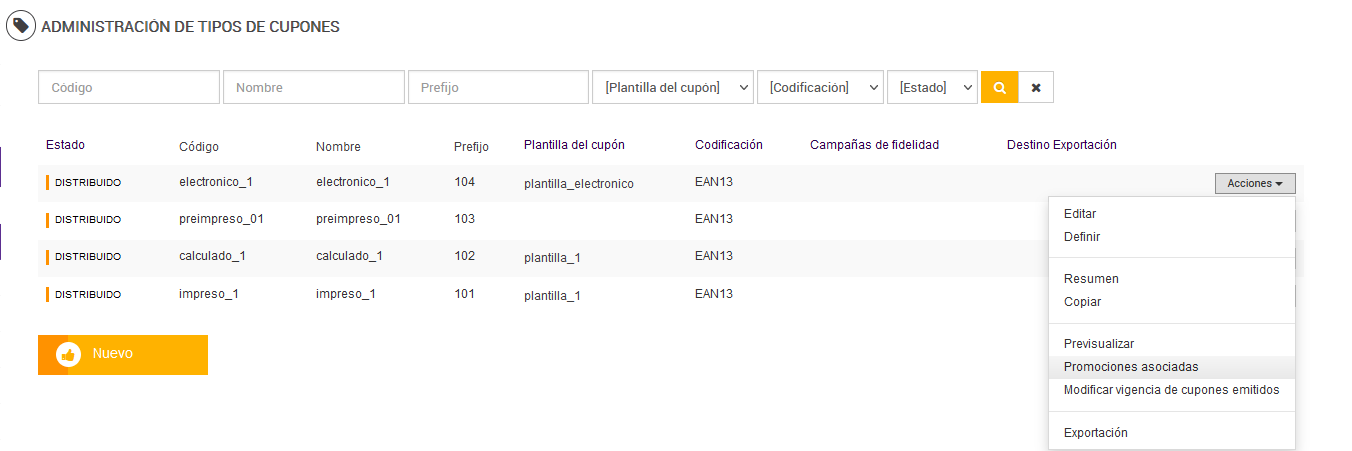This screenshot has height=451, width=1352.
Task: Click the Prefijo input field
Action: (497, 87)
